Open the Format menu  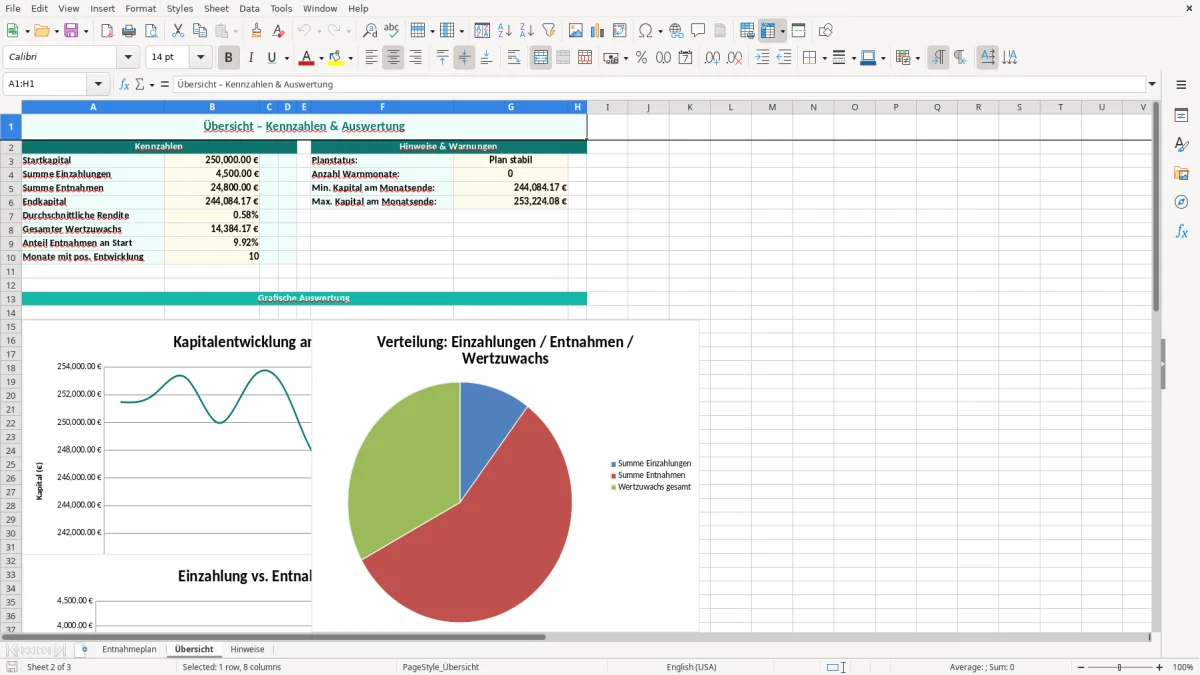140,8
